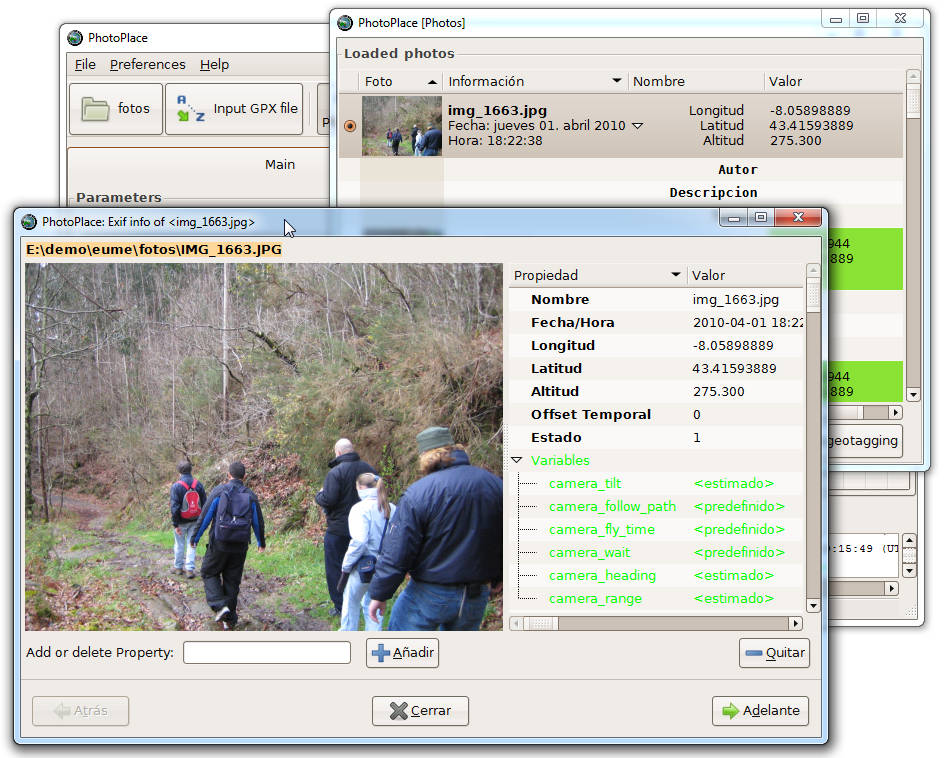This screenshot has height=758, width=945.
Task: Click the Exif property list horizontal scrollbar thumb
Action: pyautogui.click(x=541, y=624)
